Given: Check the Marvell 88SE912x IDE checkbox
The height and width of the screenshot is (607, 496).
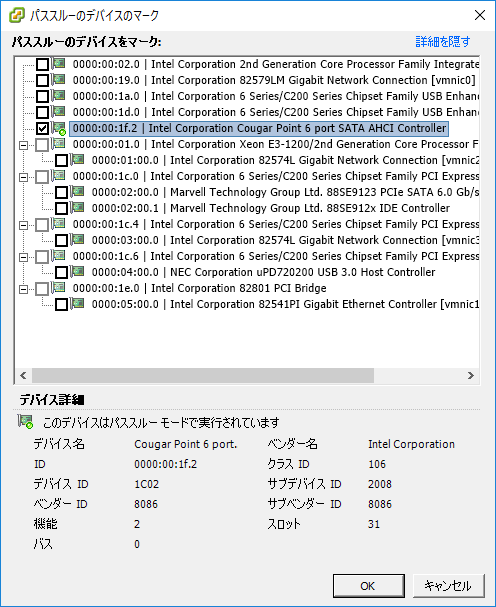Looking at the screenshot, I should coord(61,208).
